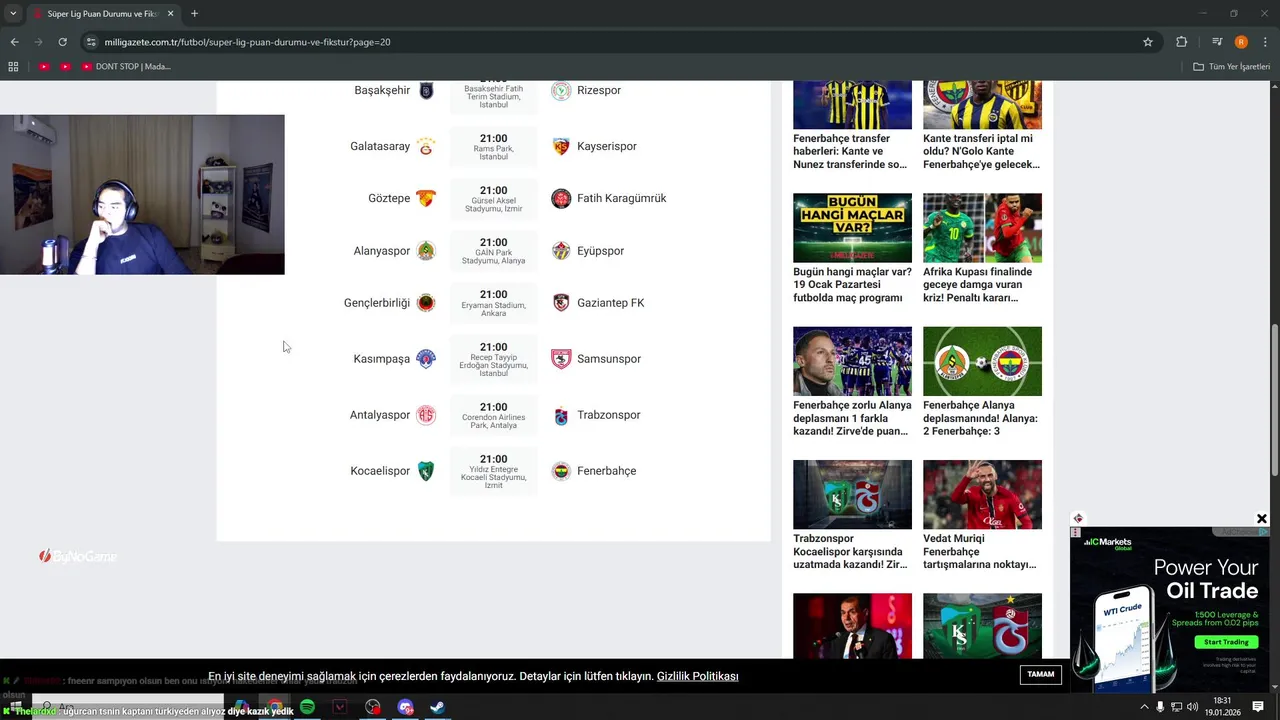This screenshot has height=720, width=1280.
Task: Open the apps grid in bookmarks bar
Action: pos(13,67)
